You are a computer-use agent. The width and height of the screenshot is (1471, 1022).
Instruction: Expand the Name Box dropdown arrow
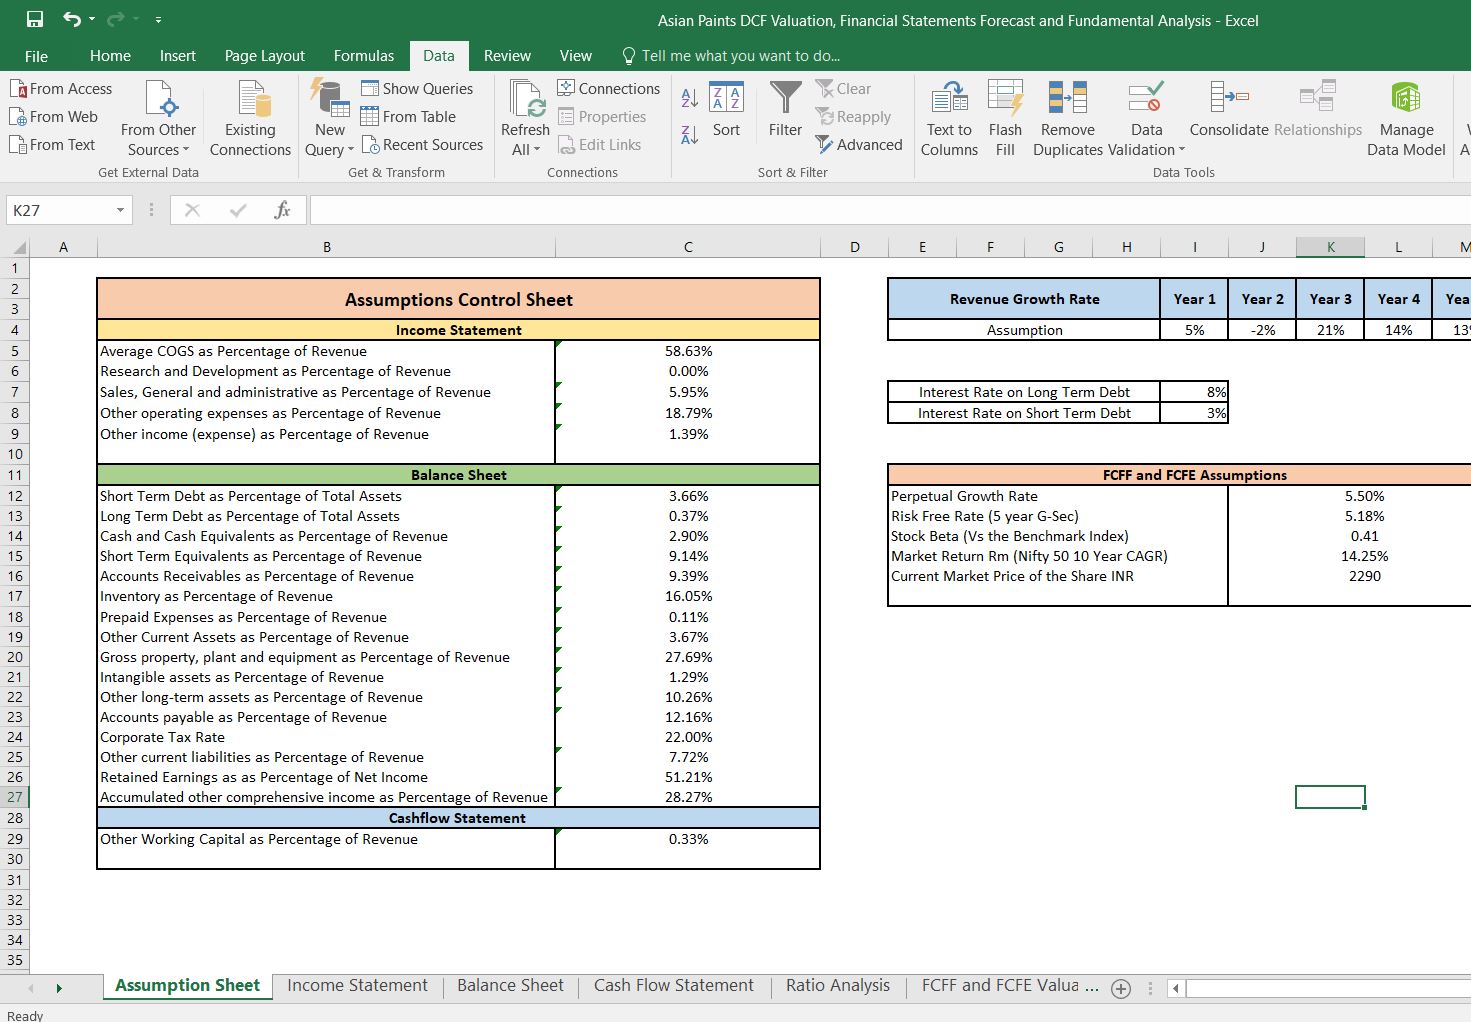(x=120, y=210)
